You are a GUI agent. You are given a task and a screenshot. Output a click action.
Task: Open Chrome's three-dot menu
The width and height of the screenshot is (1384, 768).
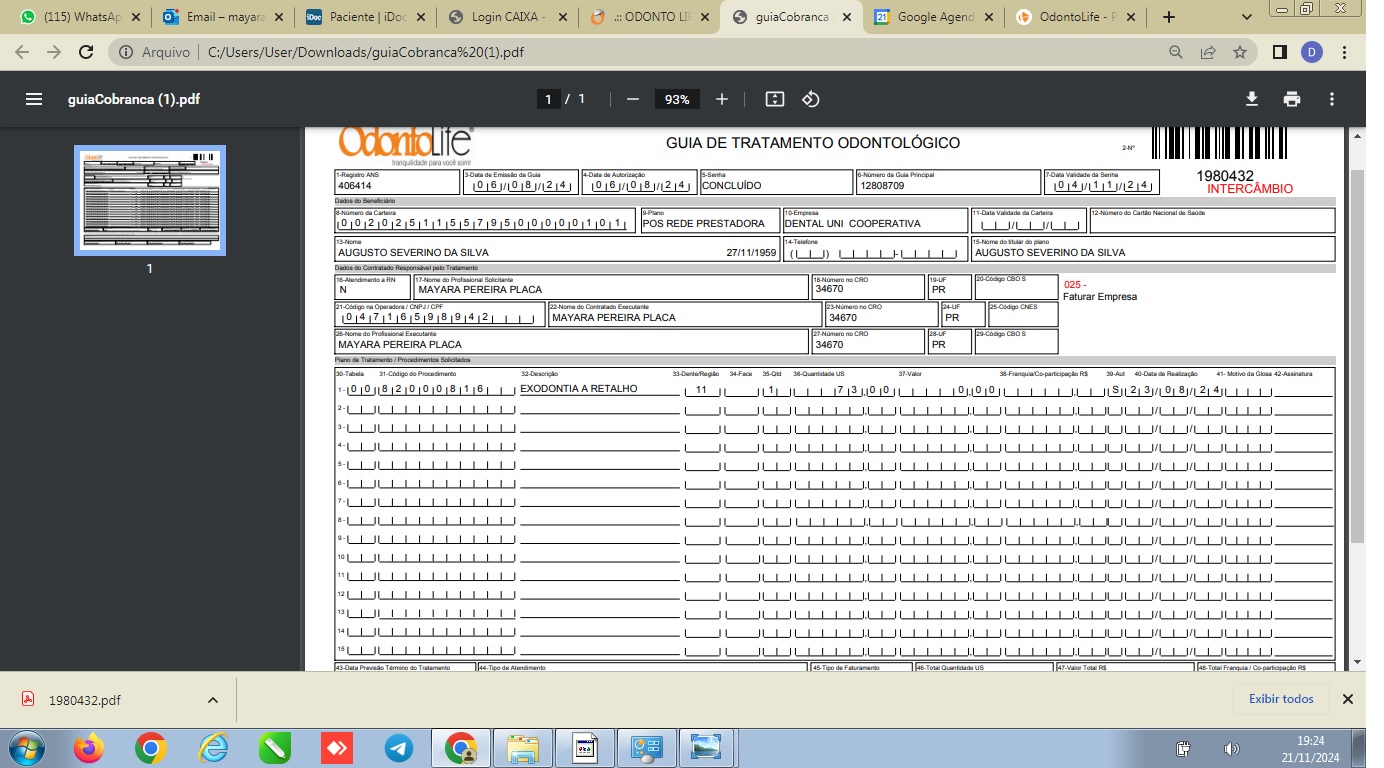pyautogui.click(x=1345, y=52)
